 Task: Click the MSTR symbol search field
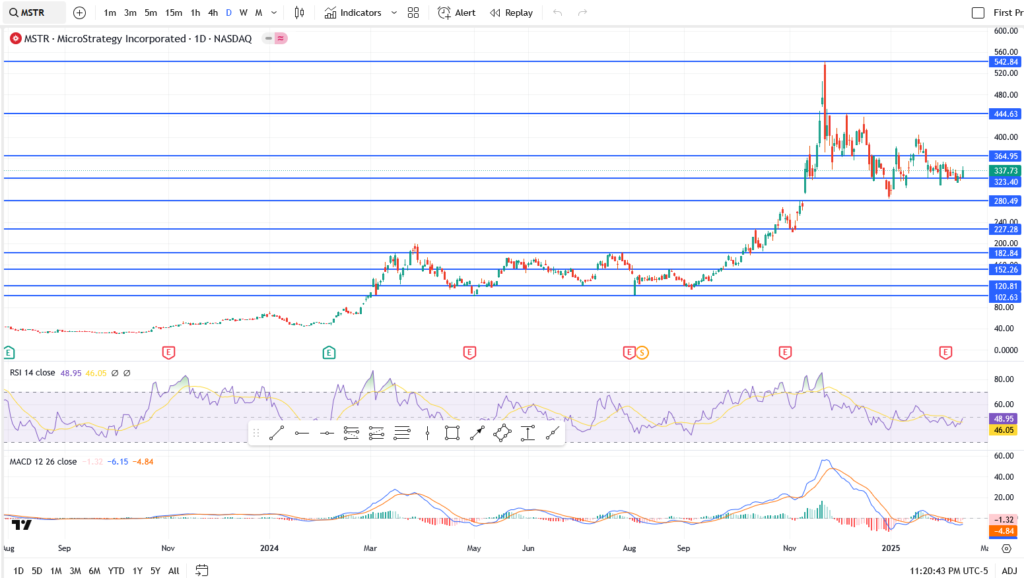pos(36,13)
